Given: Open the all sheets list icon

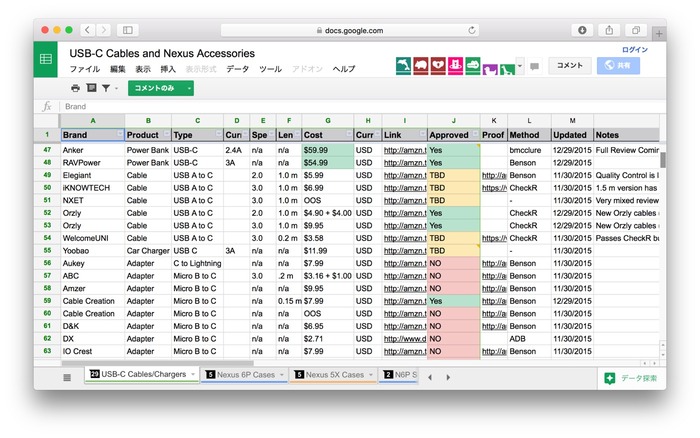Looking at the screenshot, I should 67,378.
